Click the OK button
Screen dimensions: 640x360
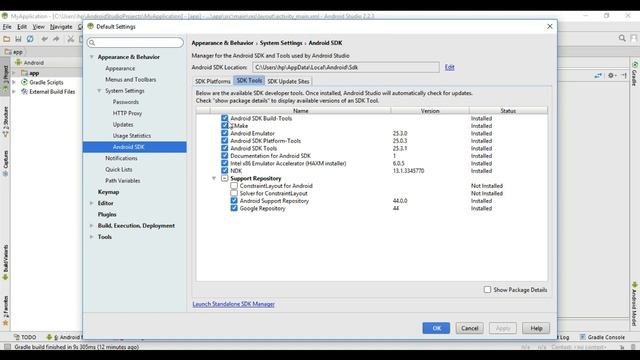coord(436,328)
